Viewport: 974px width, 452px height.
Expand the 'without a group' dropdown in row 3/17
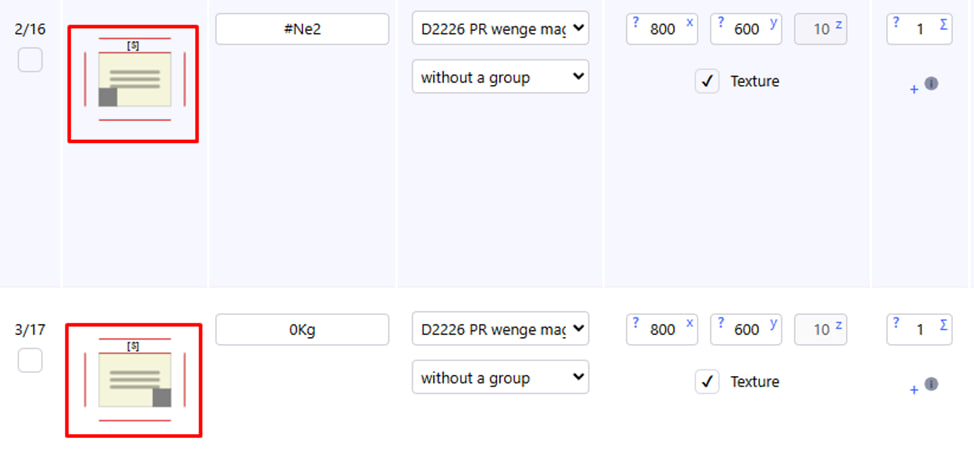(x=500, y=377)
